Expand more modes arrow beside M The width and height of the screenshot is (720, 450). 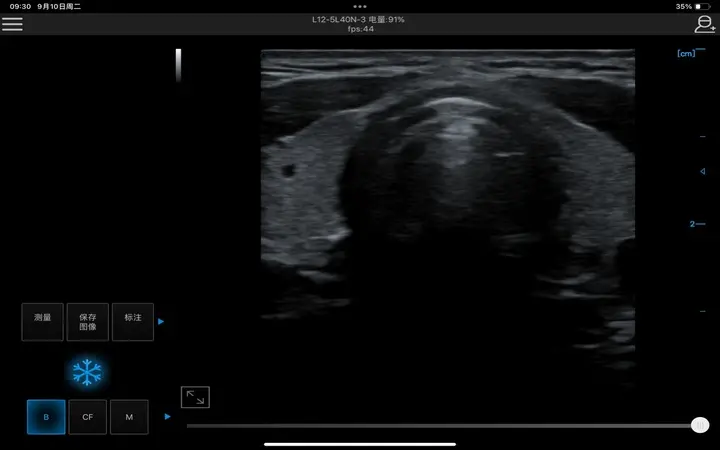click(168, 417)
